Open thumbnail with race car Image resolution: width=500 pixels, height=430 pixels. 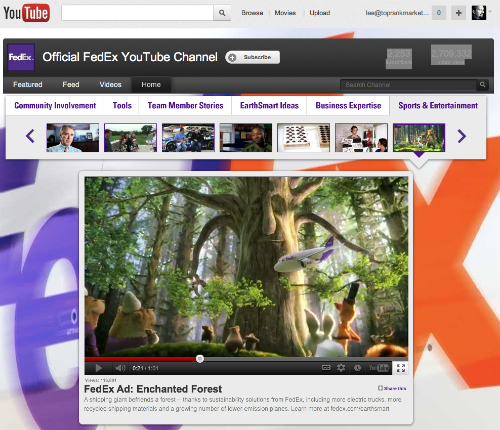(188, 138)
